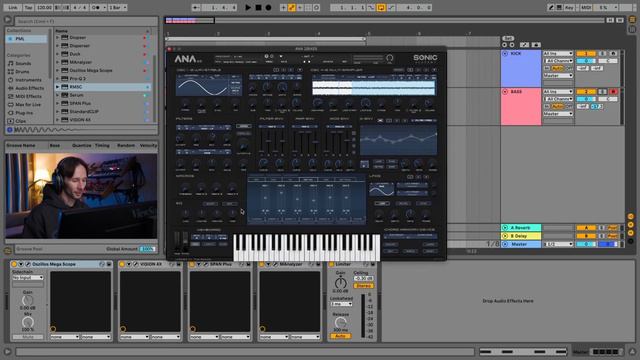Viewport: 640px width, 360px height.
Task: Click the browser search field
Action: pyautogui.click(x=86, y=21)
